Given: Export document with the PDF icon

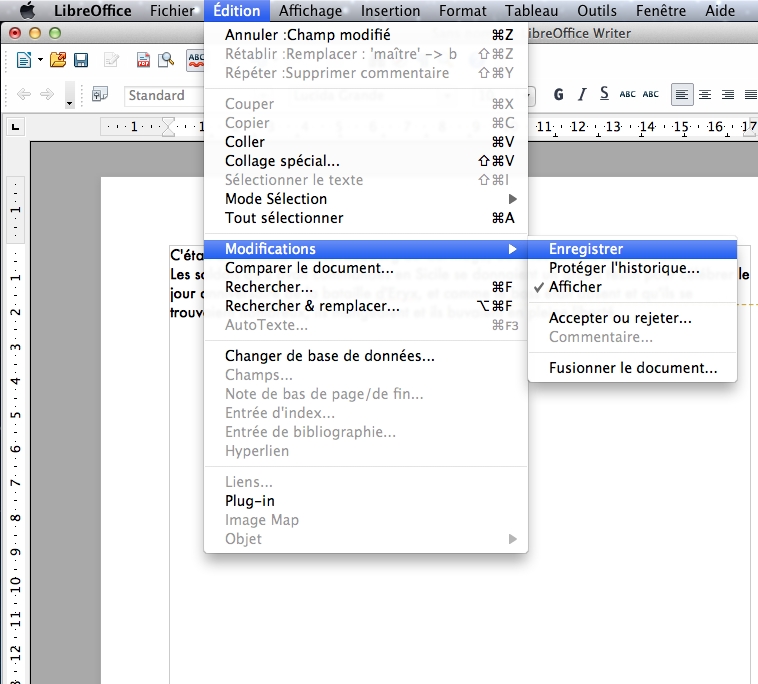Looking at the screenshot, I should click(x=143, y=60).
